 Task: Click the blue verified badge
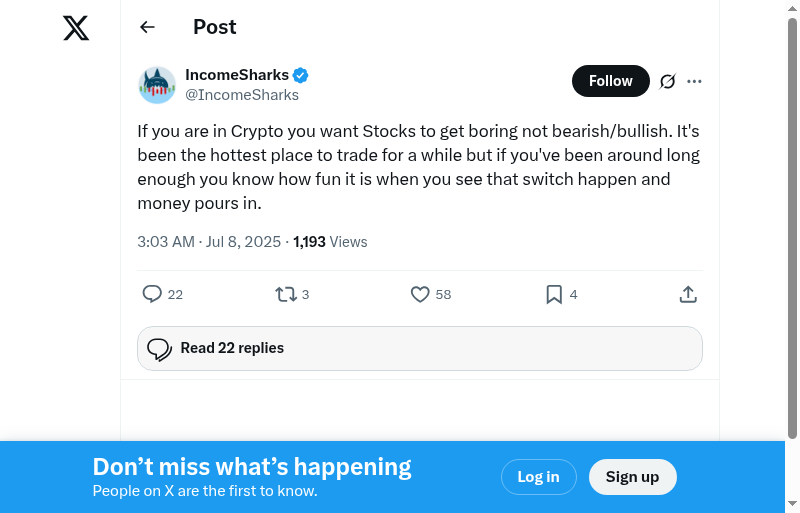tap(300, 75)
